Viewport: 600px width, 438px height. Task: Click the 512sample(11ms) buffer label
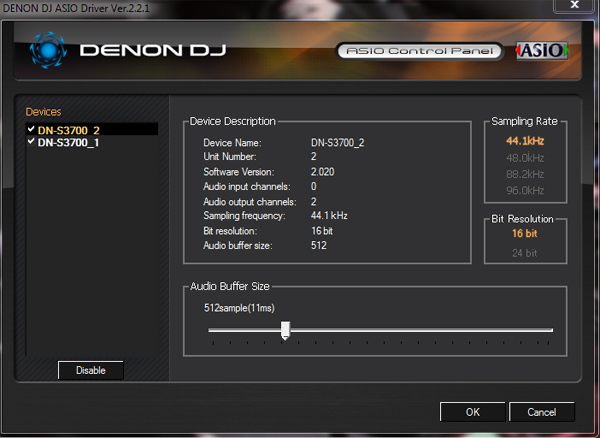pyautogui.click(x=240, y=308)
